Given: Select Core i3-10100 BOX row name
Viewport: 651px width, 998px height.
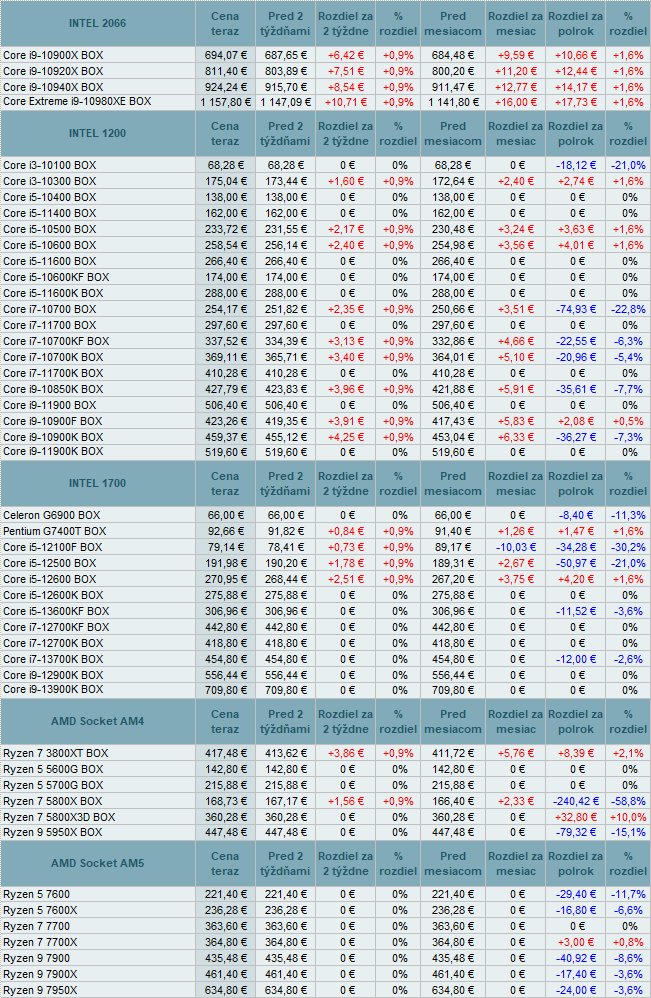Looking at the screenshot, I should (50, 165).
